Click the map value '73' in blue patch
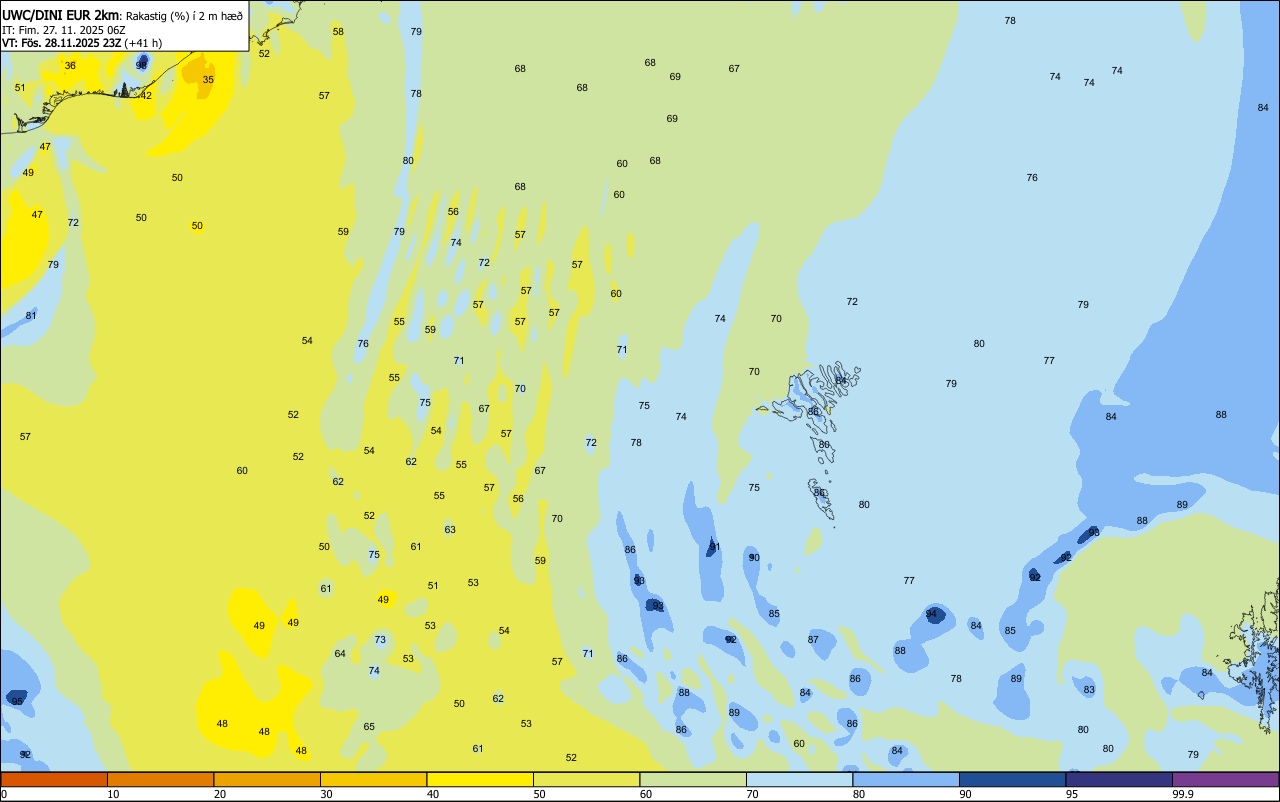Viewport: 1280px width, 802px height. [x=380, y=640]
